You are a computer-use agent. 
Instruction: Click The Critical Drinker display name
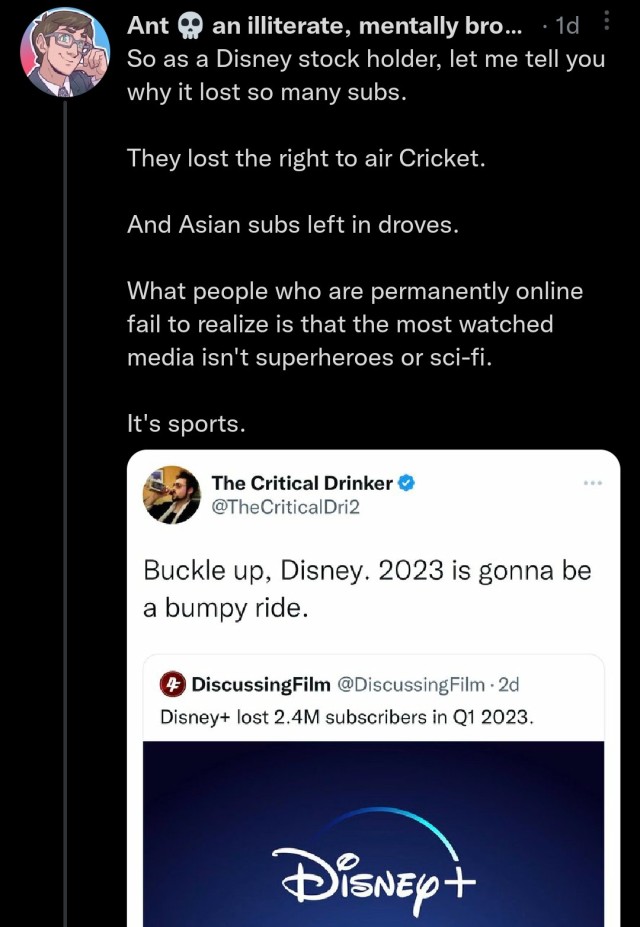pos(302,483)
